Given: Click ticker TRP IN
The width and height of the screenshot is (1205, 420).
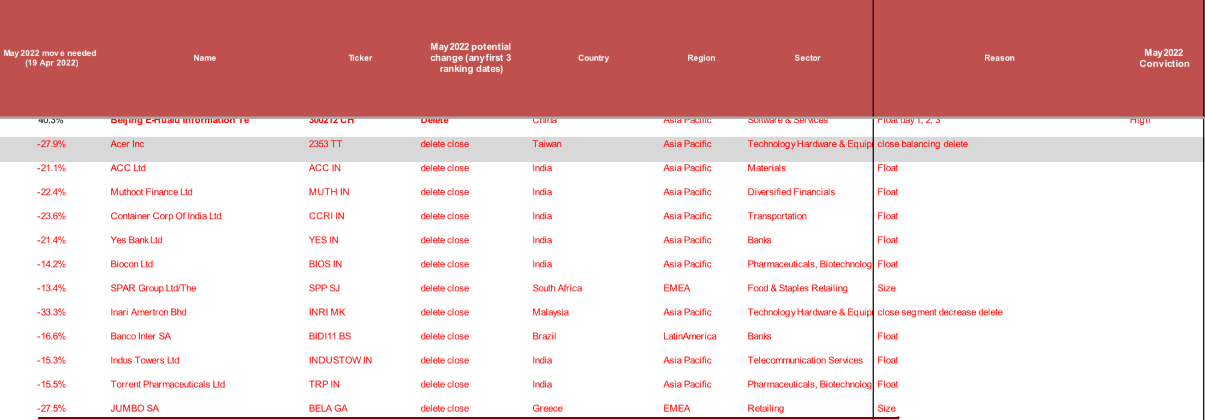Looking at the screenshot, I should tap(324, 384).
